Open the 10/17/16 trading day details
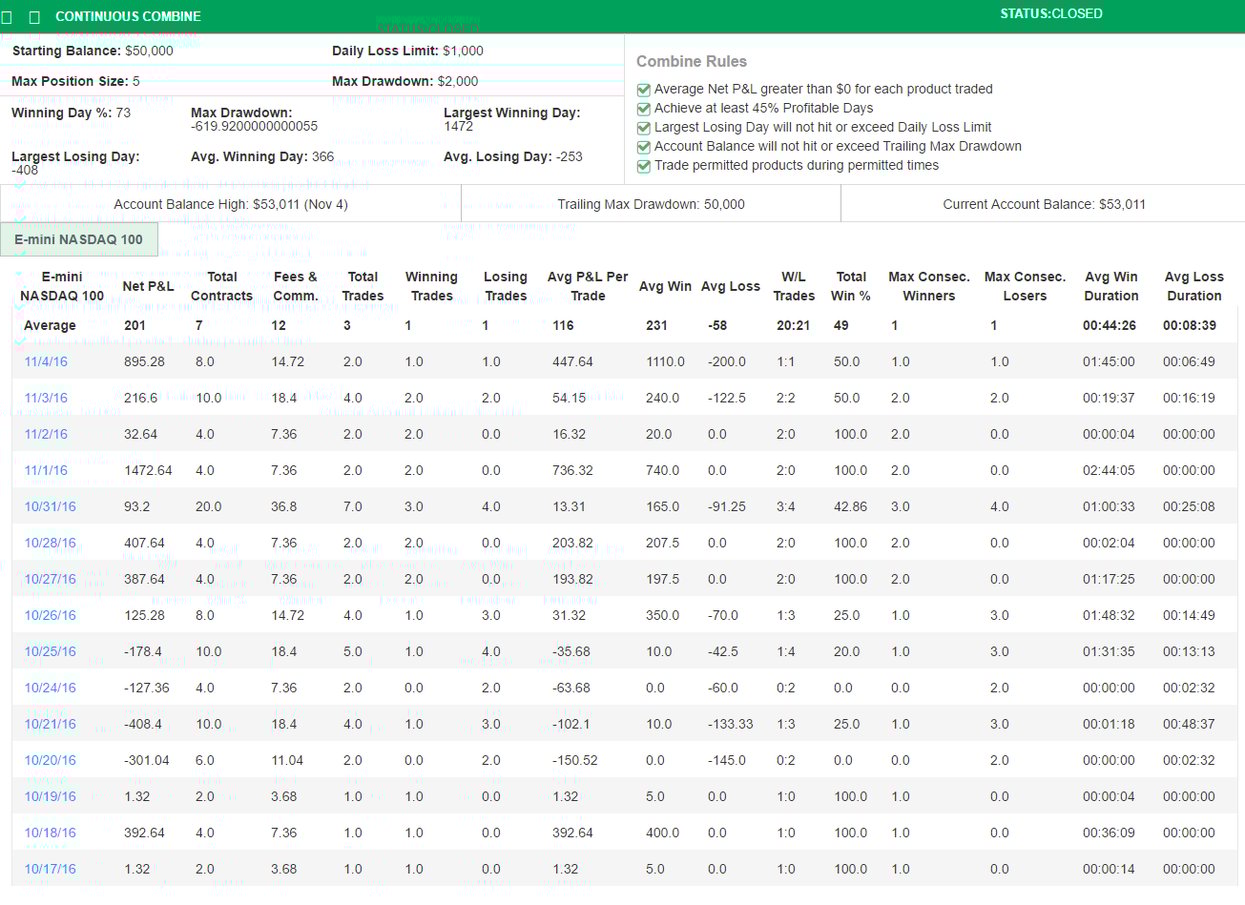 point(49,868)
